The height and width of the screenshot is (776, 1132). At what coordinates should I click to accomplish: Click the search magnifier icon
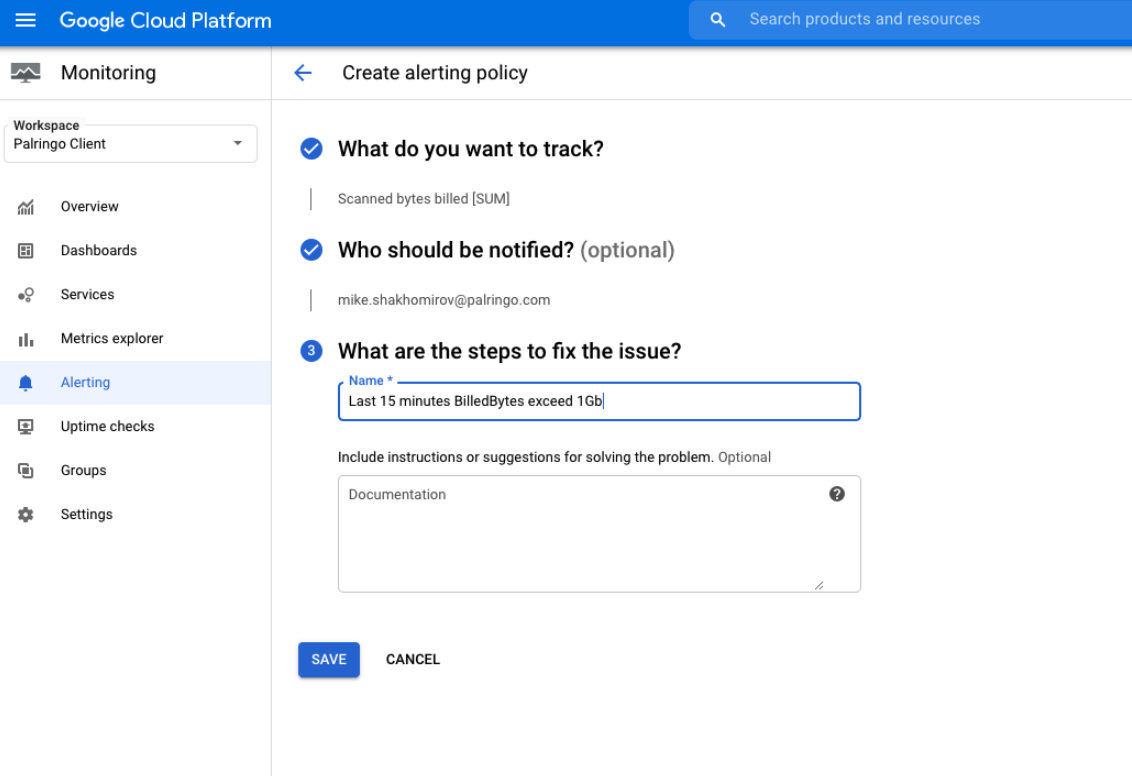tap(717, 20)
